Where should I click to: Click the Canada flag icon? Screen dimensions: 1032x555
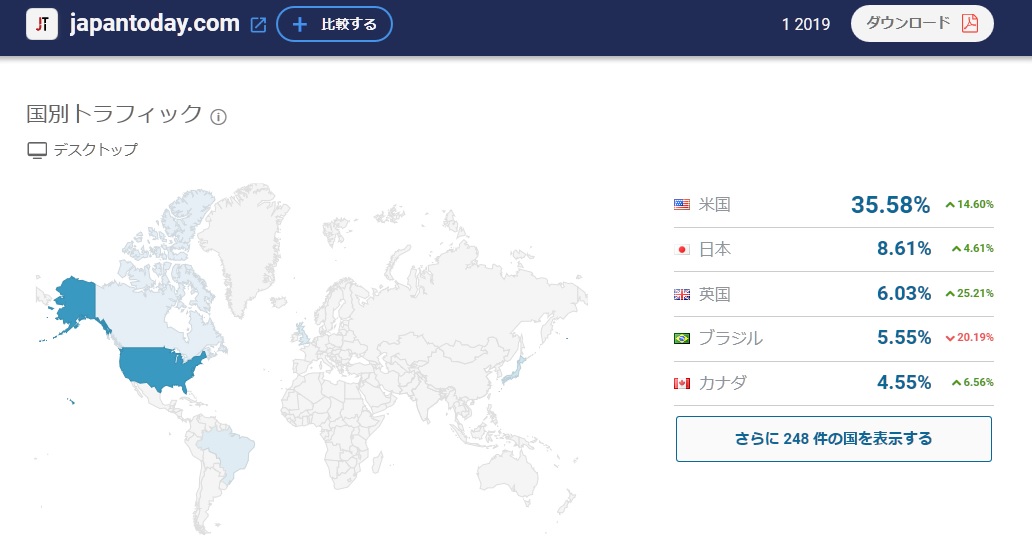coord(682,383)
